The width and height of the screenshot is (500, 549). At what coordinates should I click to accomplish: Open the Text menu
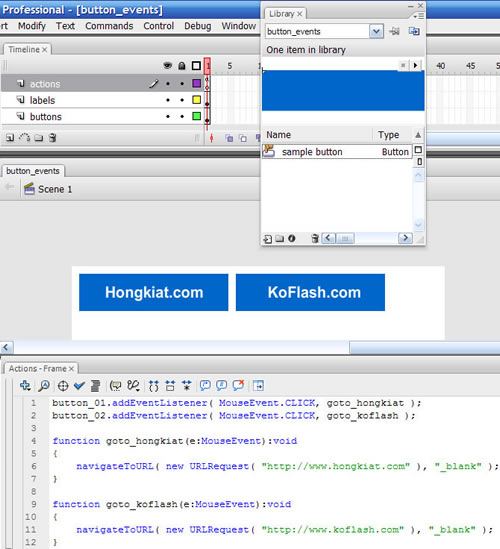point(65,26)
